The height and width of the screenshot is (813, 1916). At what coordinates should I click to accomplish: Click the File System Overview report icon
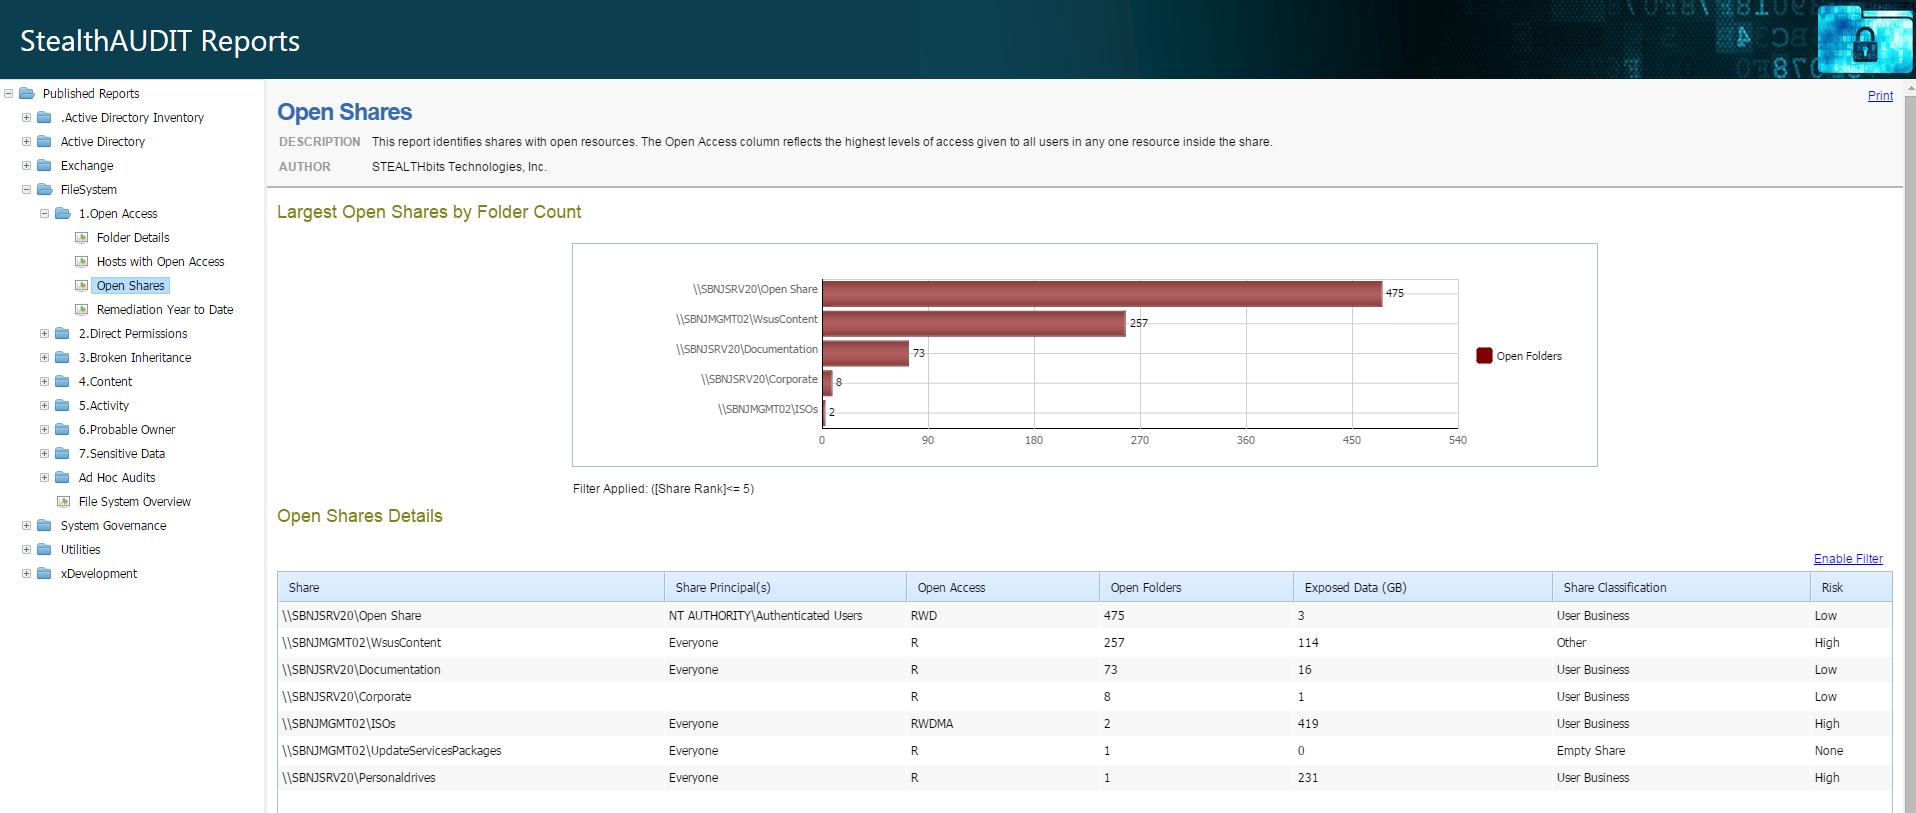coord(64,502)
